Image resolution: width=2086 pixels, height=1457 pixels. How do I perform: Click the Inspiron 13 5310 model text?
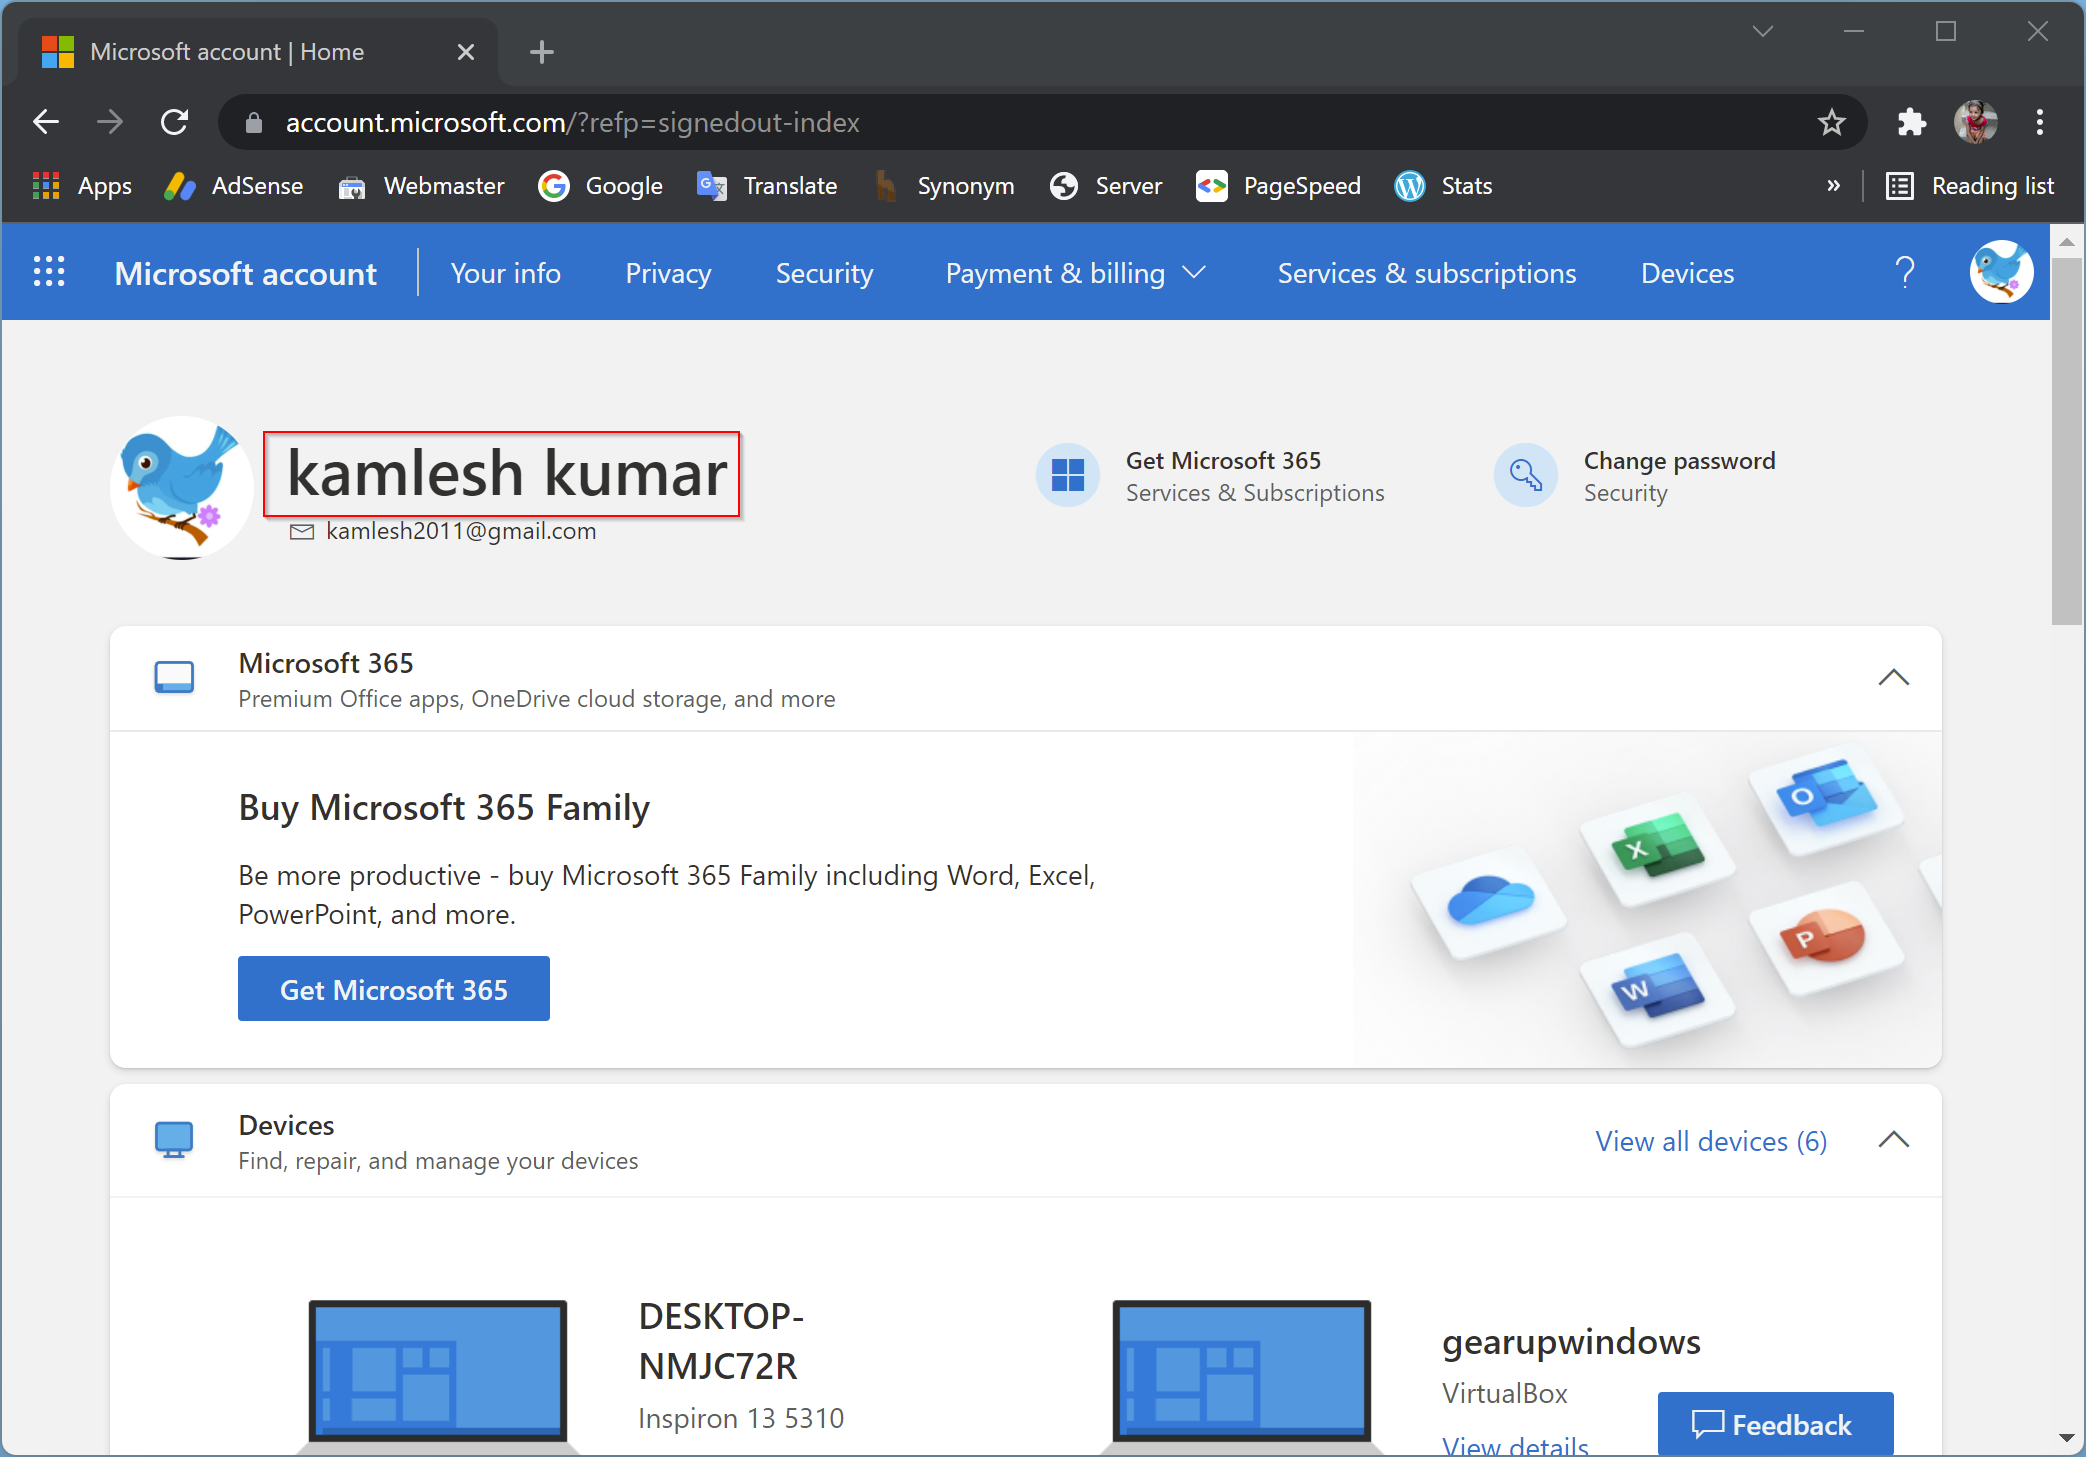click(x=741, y=1418)
